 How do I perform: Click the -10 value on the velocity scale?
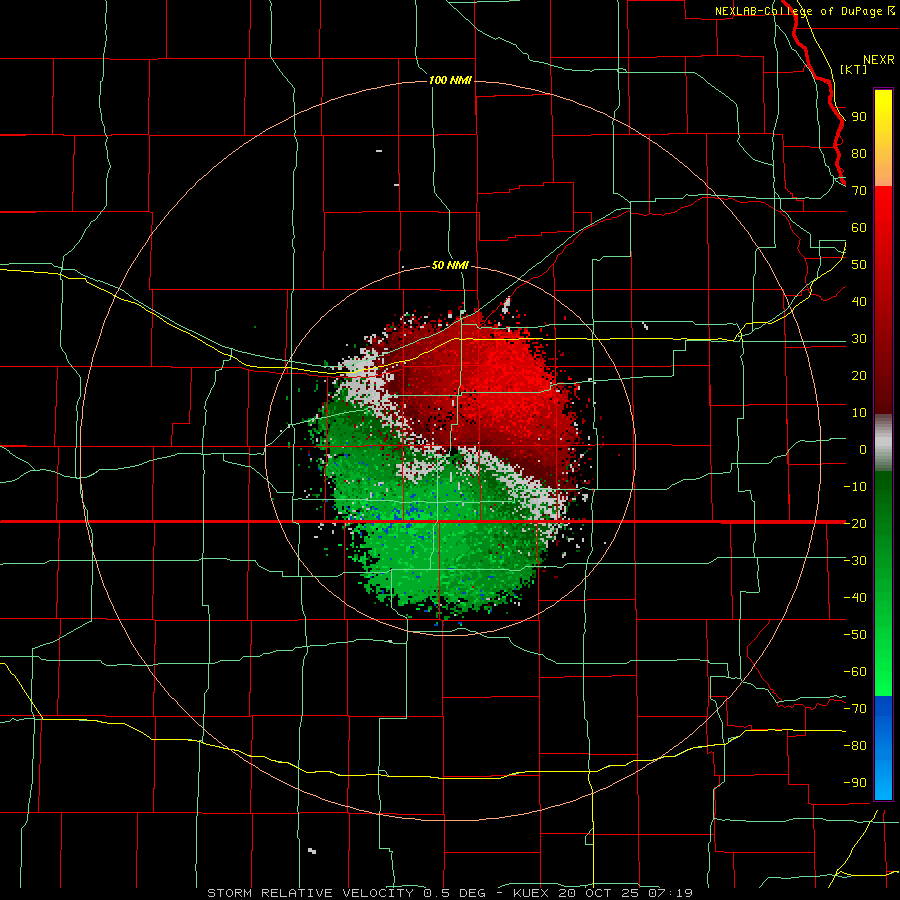tap(855, 487)
